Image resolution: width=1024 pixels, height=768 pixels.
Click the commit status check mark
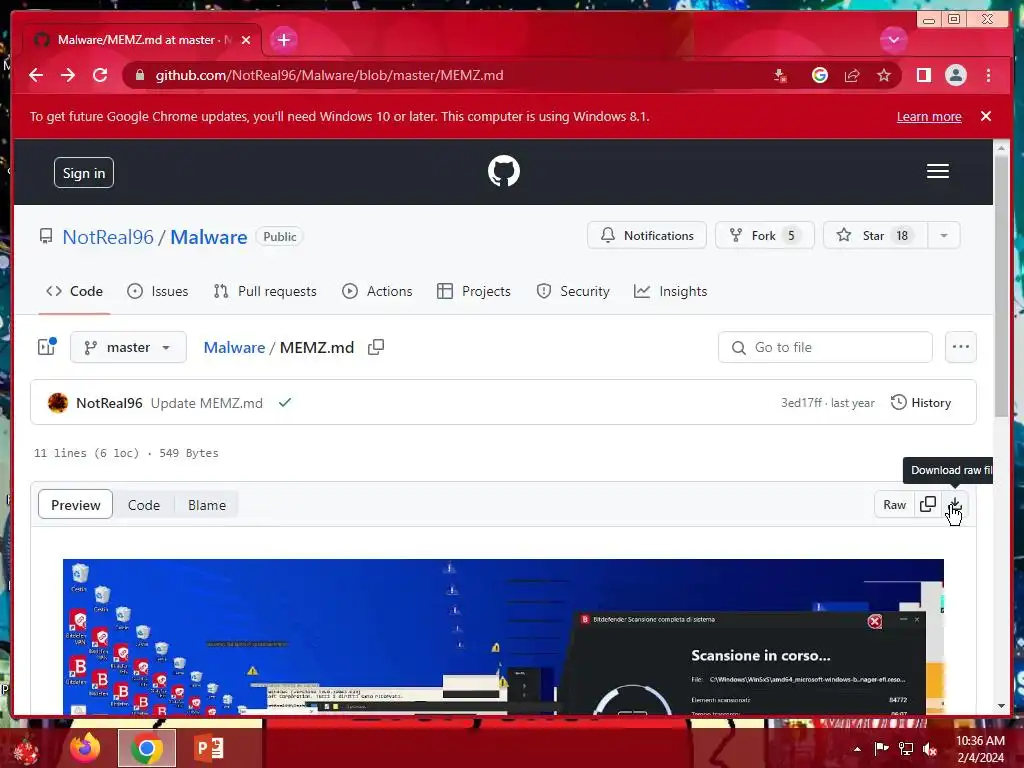[x=285, y=402]
